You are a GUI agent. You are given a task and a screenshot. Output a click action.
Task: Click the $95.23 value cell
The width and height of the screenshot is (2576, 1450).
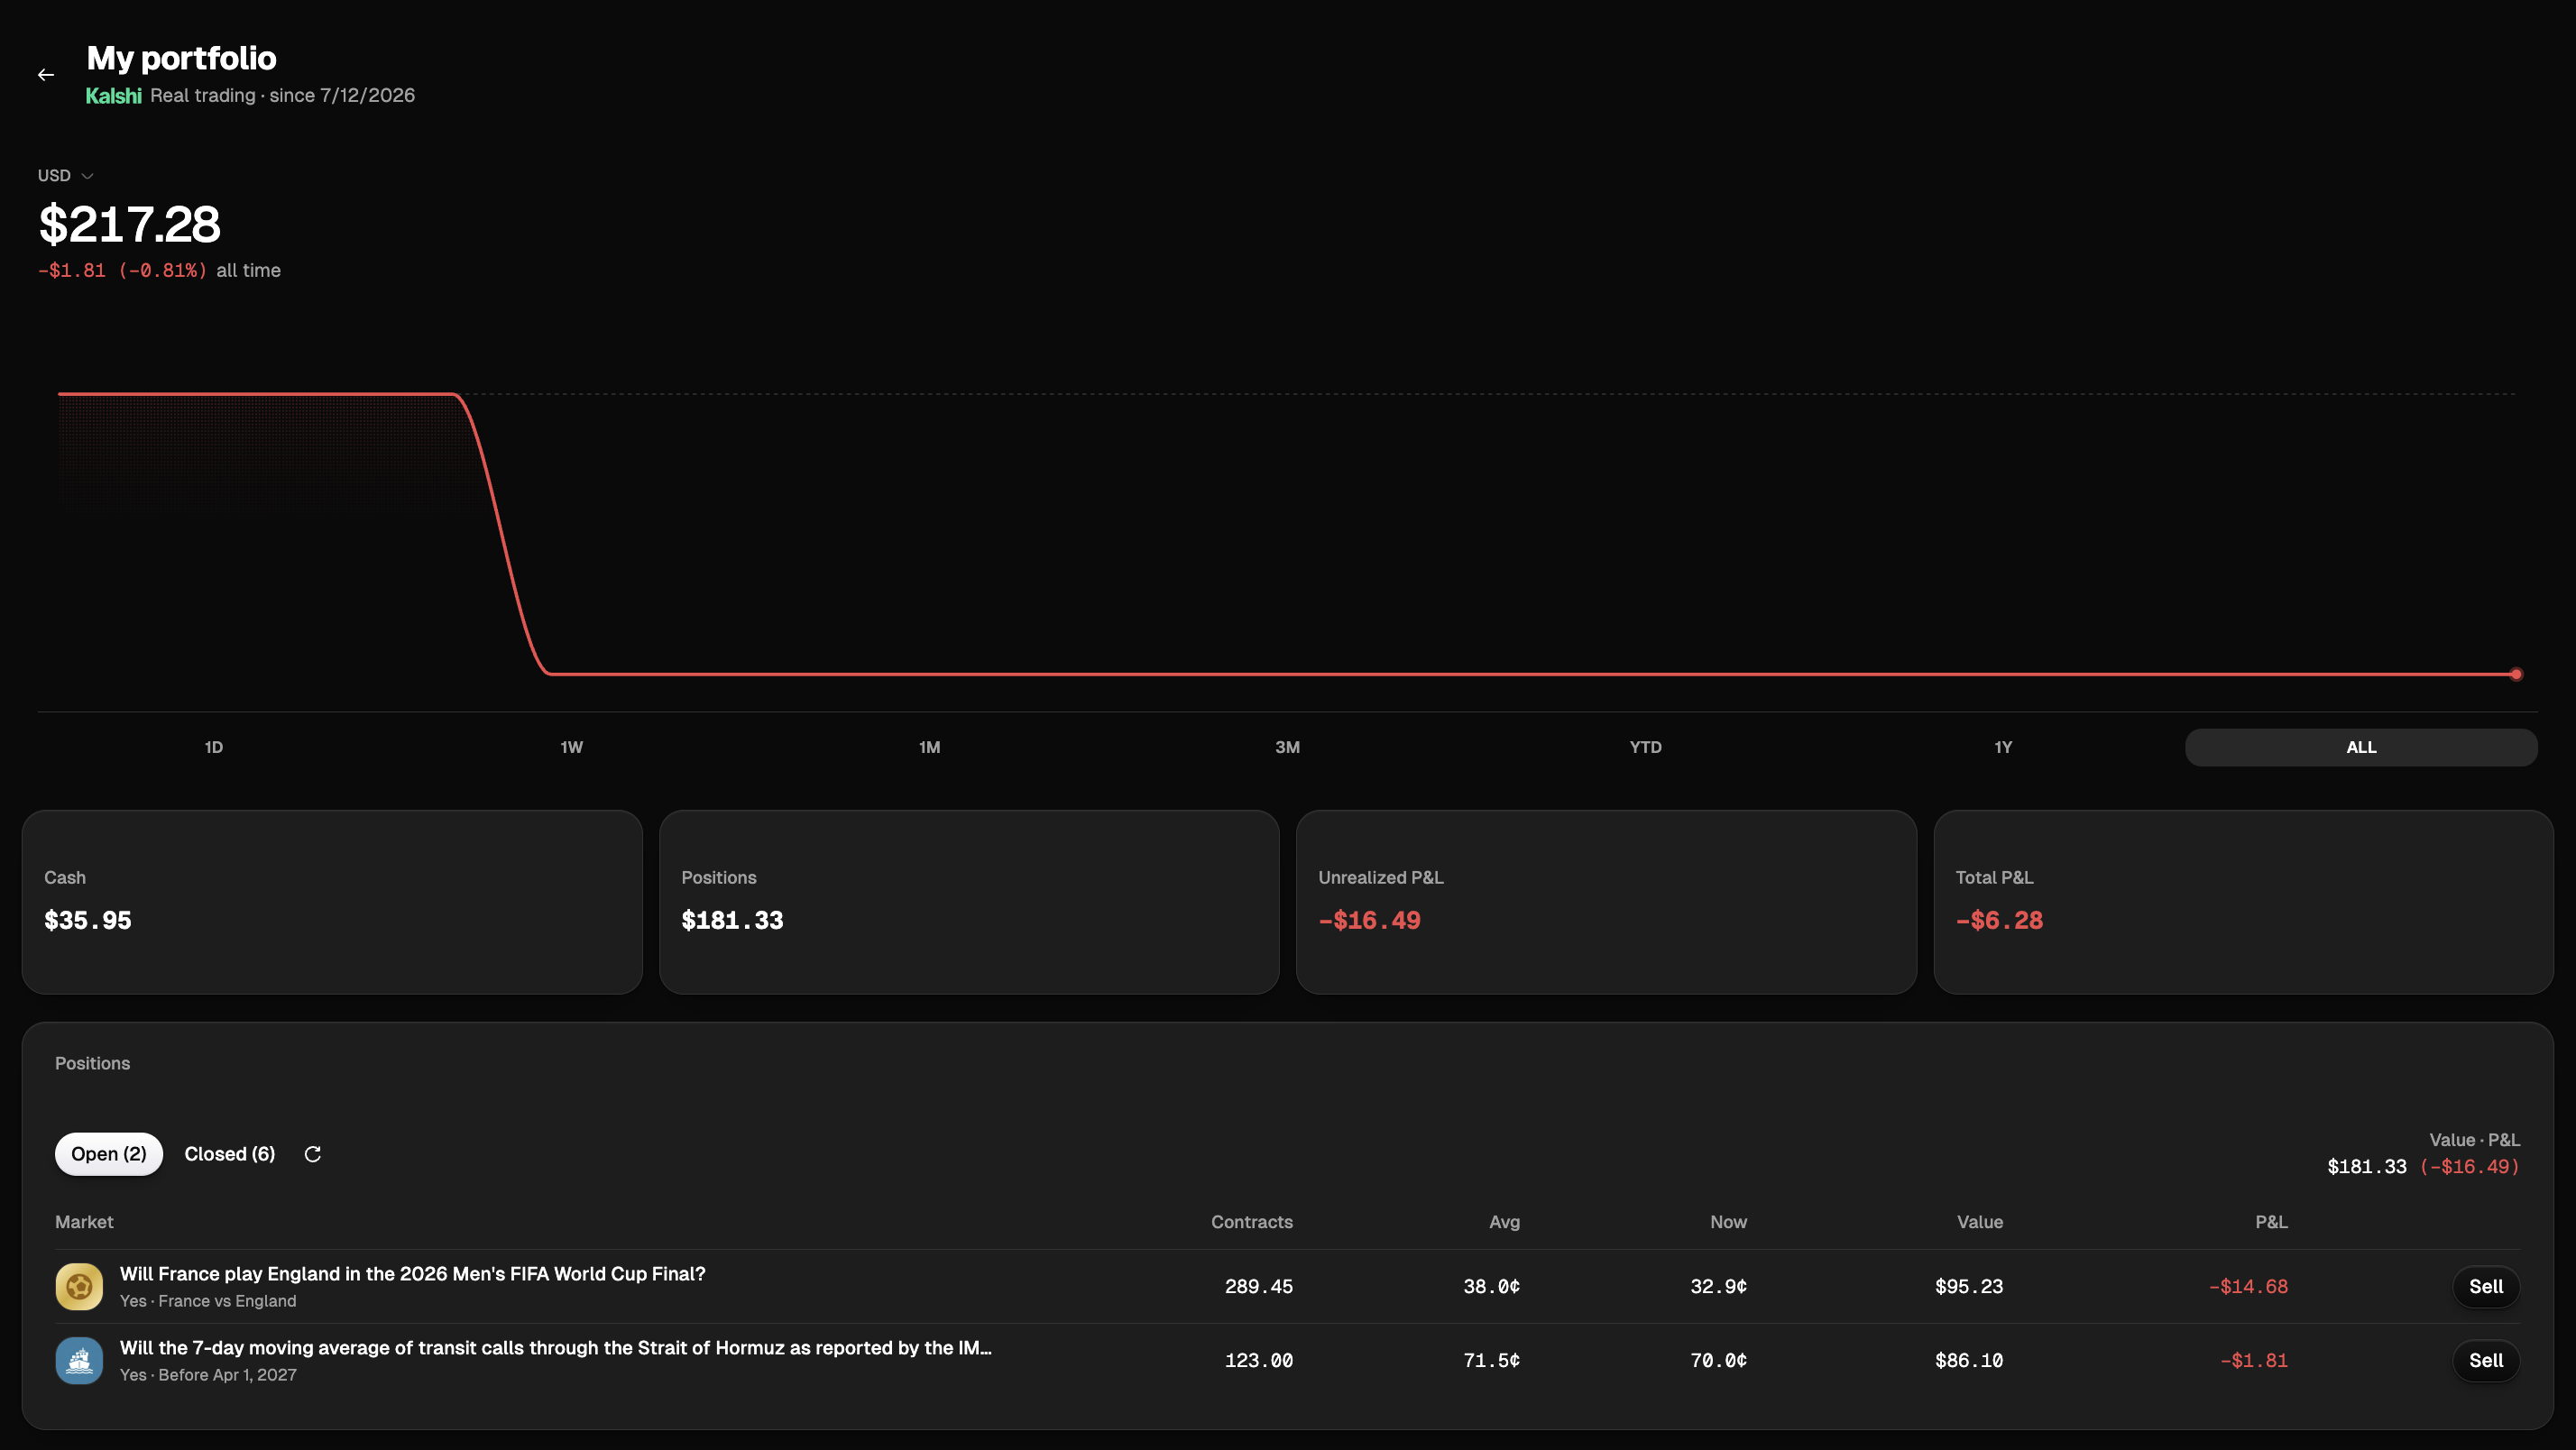[1969, 1287]
